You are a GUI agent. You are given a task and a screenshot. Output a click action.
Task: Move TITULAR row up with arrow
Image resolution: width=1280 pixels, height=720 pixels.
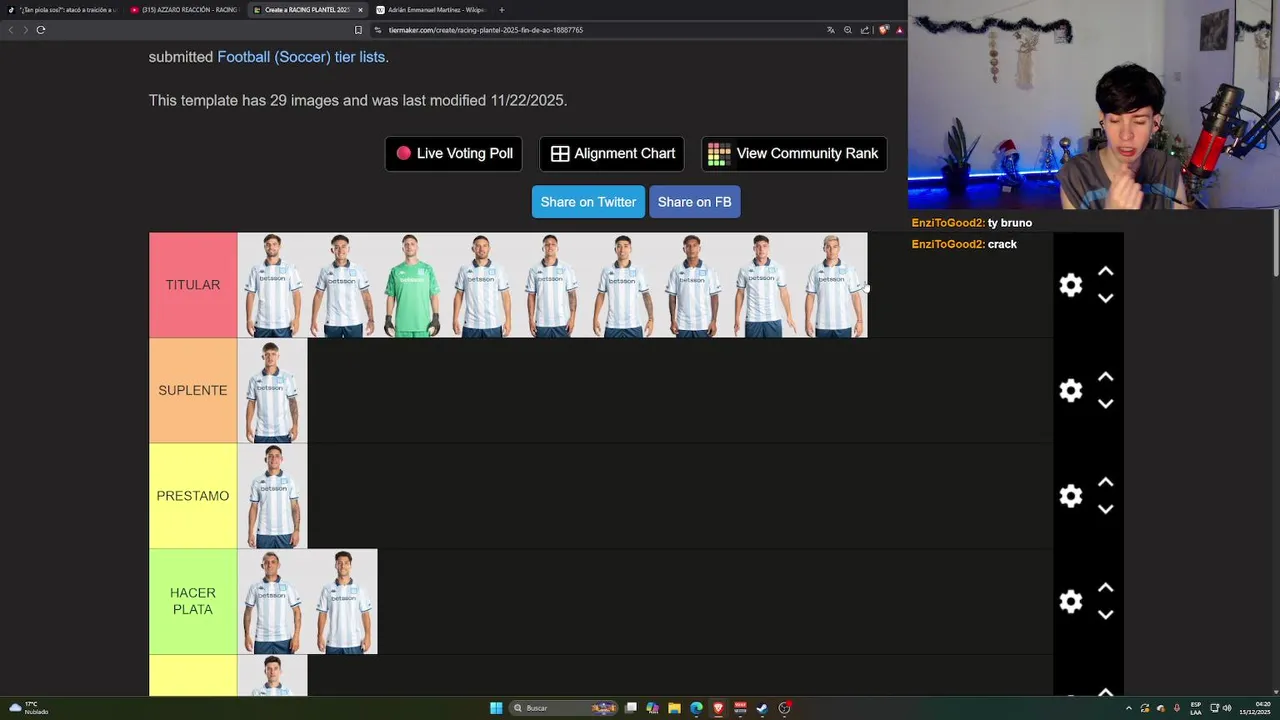click(x=1106, y=271)
